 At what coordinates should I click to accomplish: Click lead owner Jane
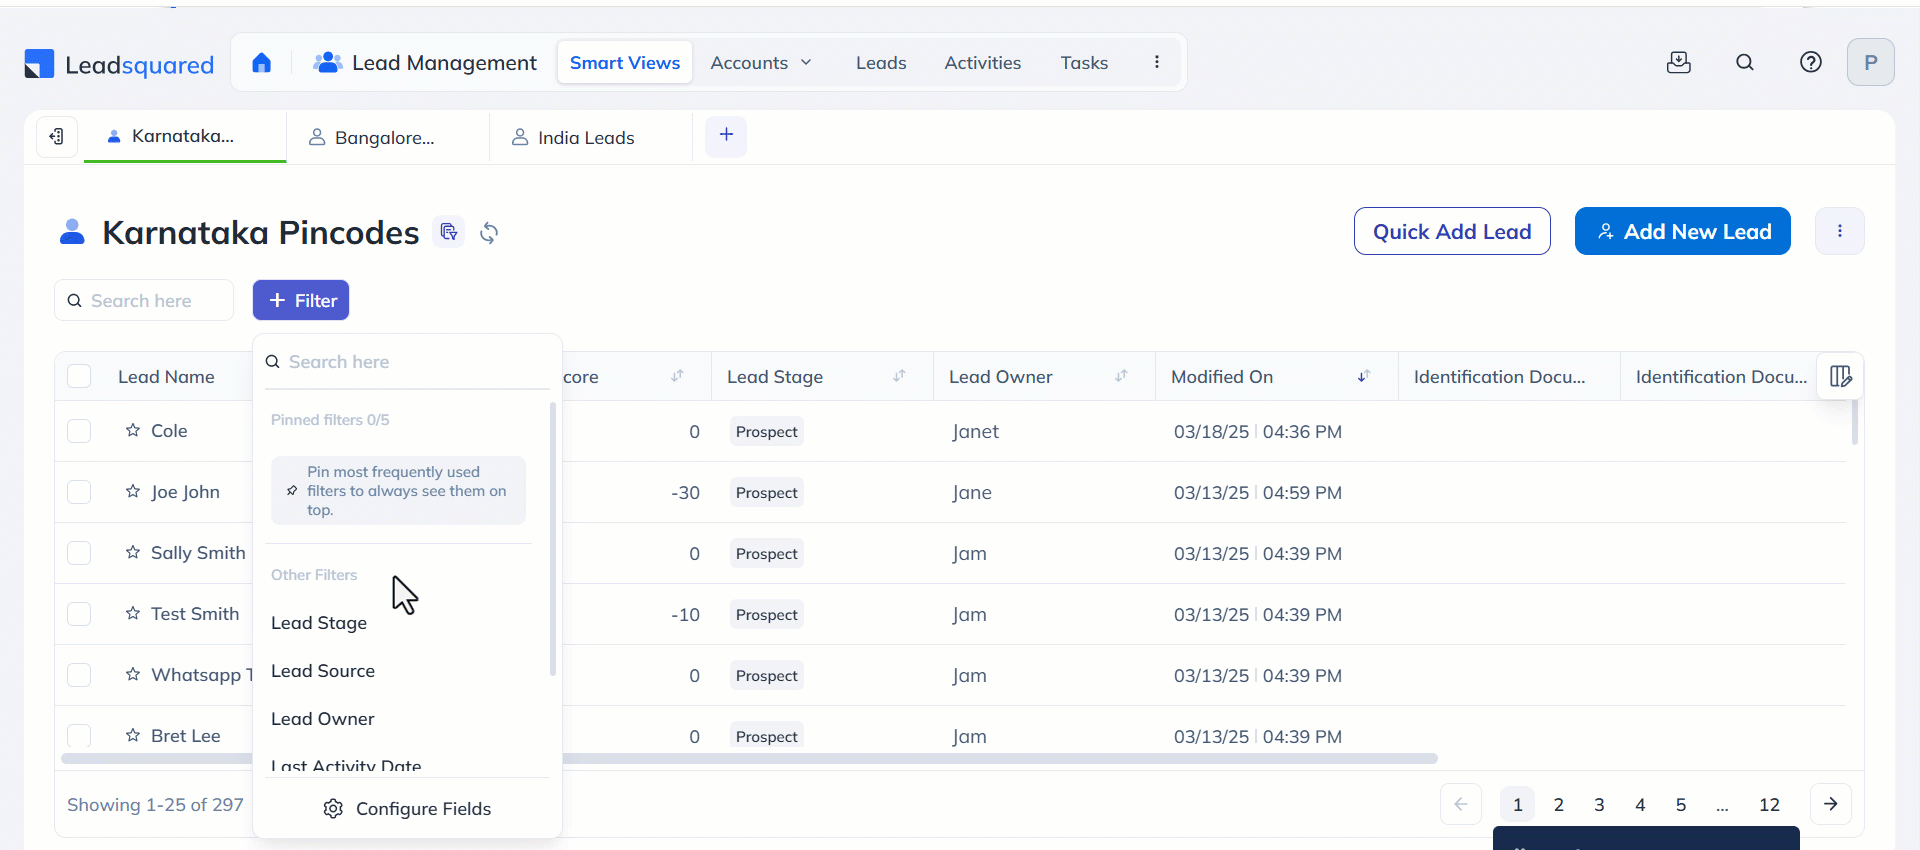click(972, 492)
